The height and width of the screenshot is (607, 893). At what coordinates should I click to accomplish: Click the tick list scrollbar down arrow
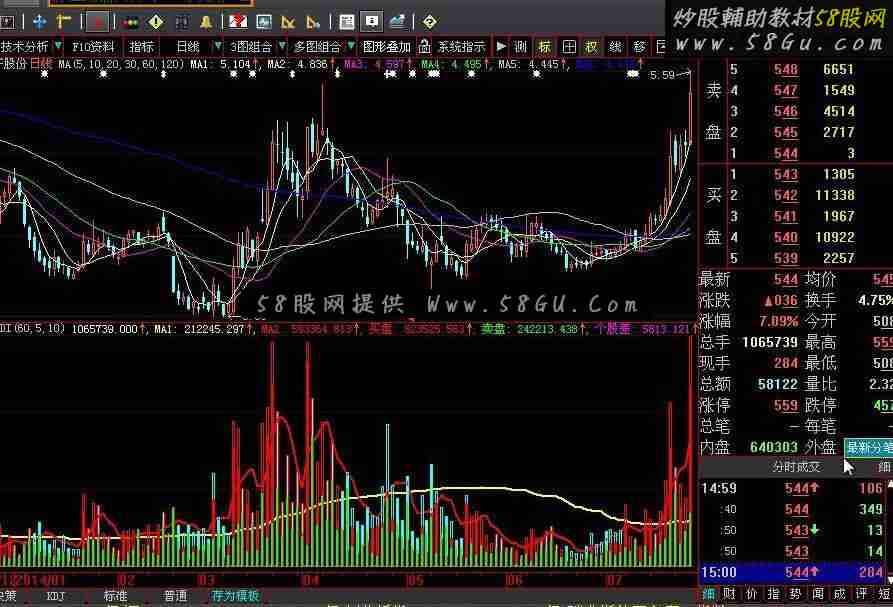[890, 580]
